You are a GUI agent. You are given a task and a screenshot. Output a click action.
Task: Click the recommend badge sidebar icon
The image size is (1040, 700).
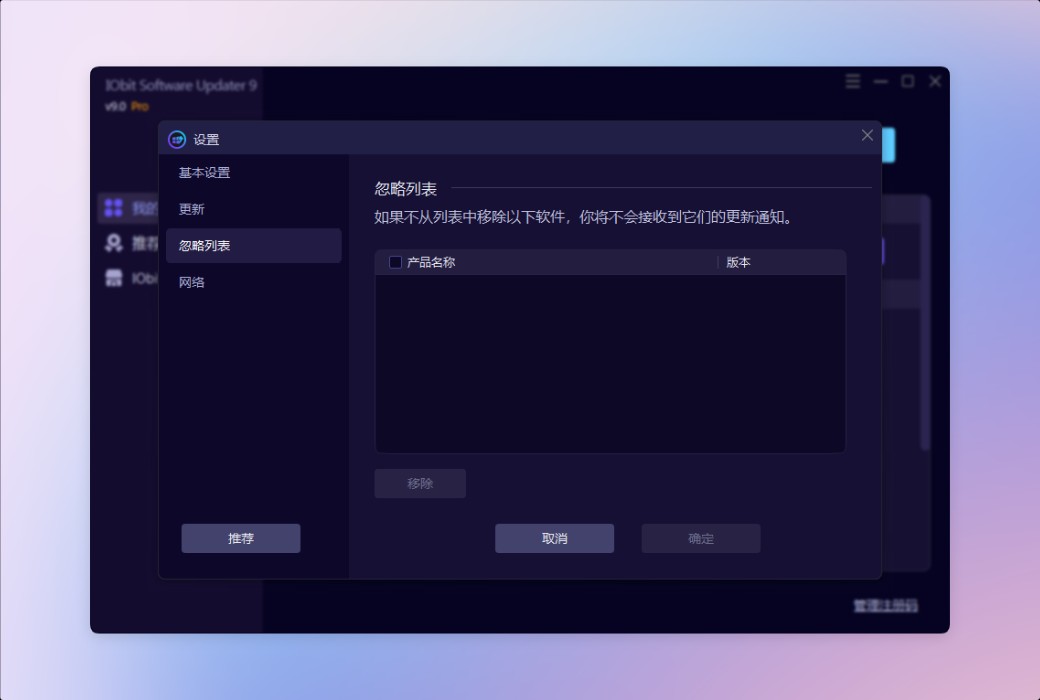click(113, 243)
